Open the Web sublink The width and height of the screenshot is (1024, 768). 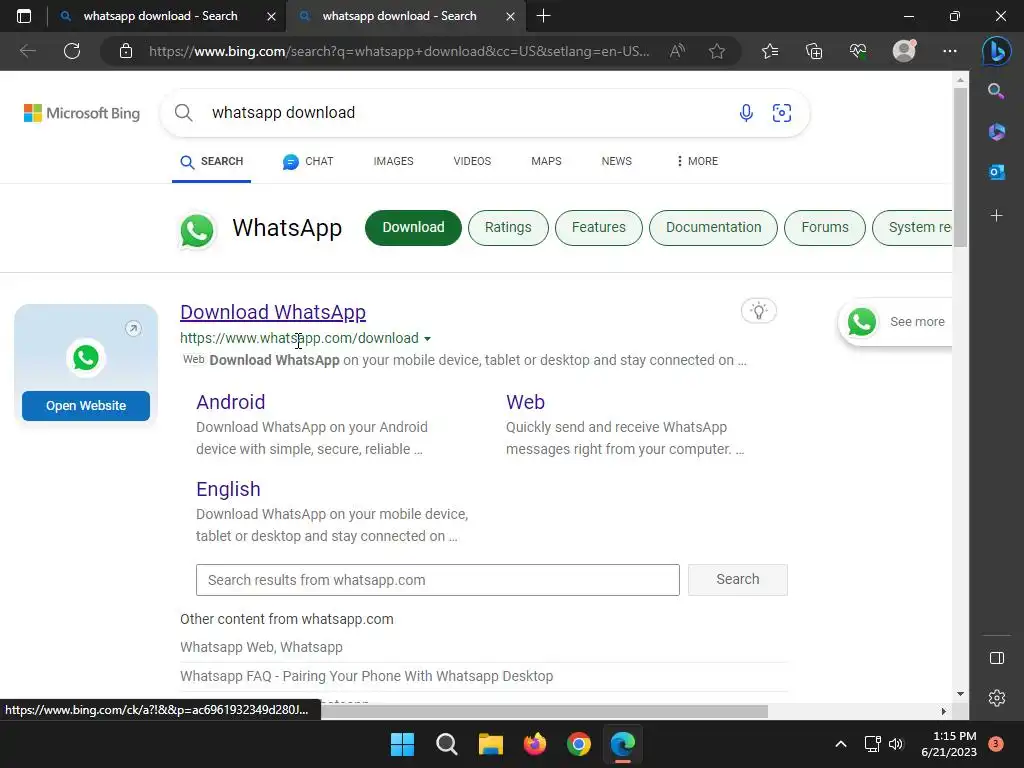(525, 402)
